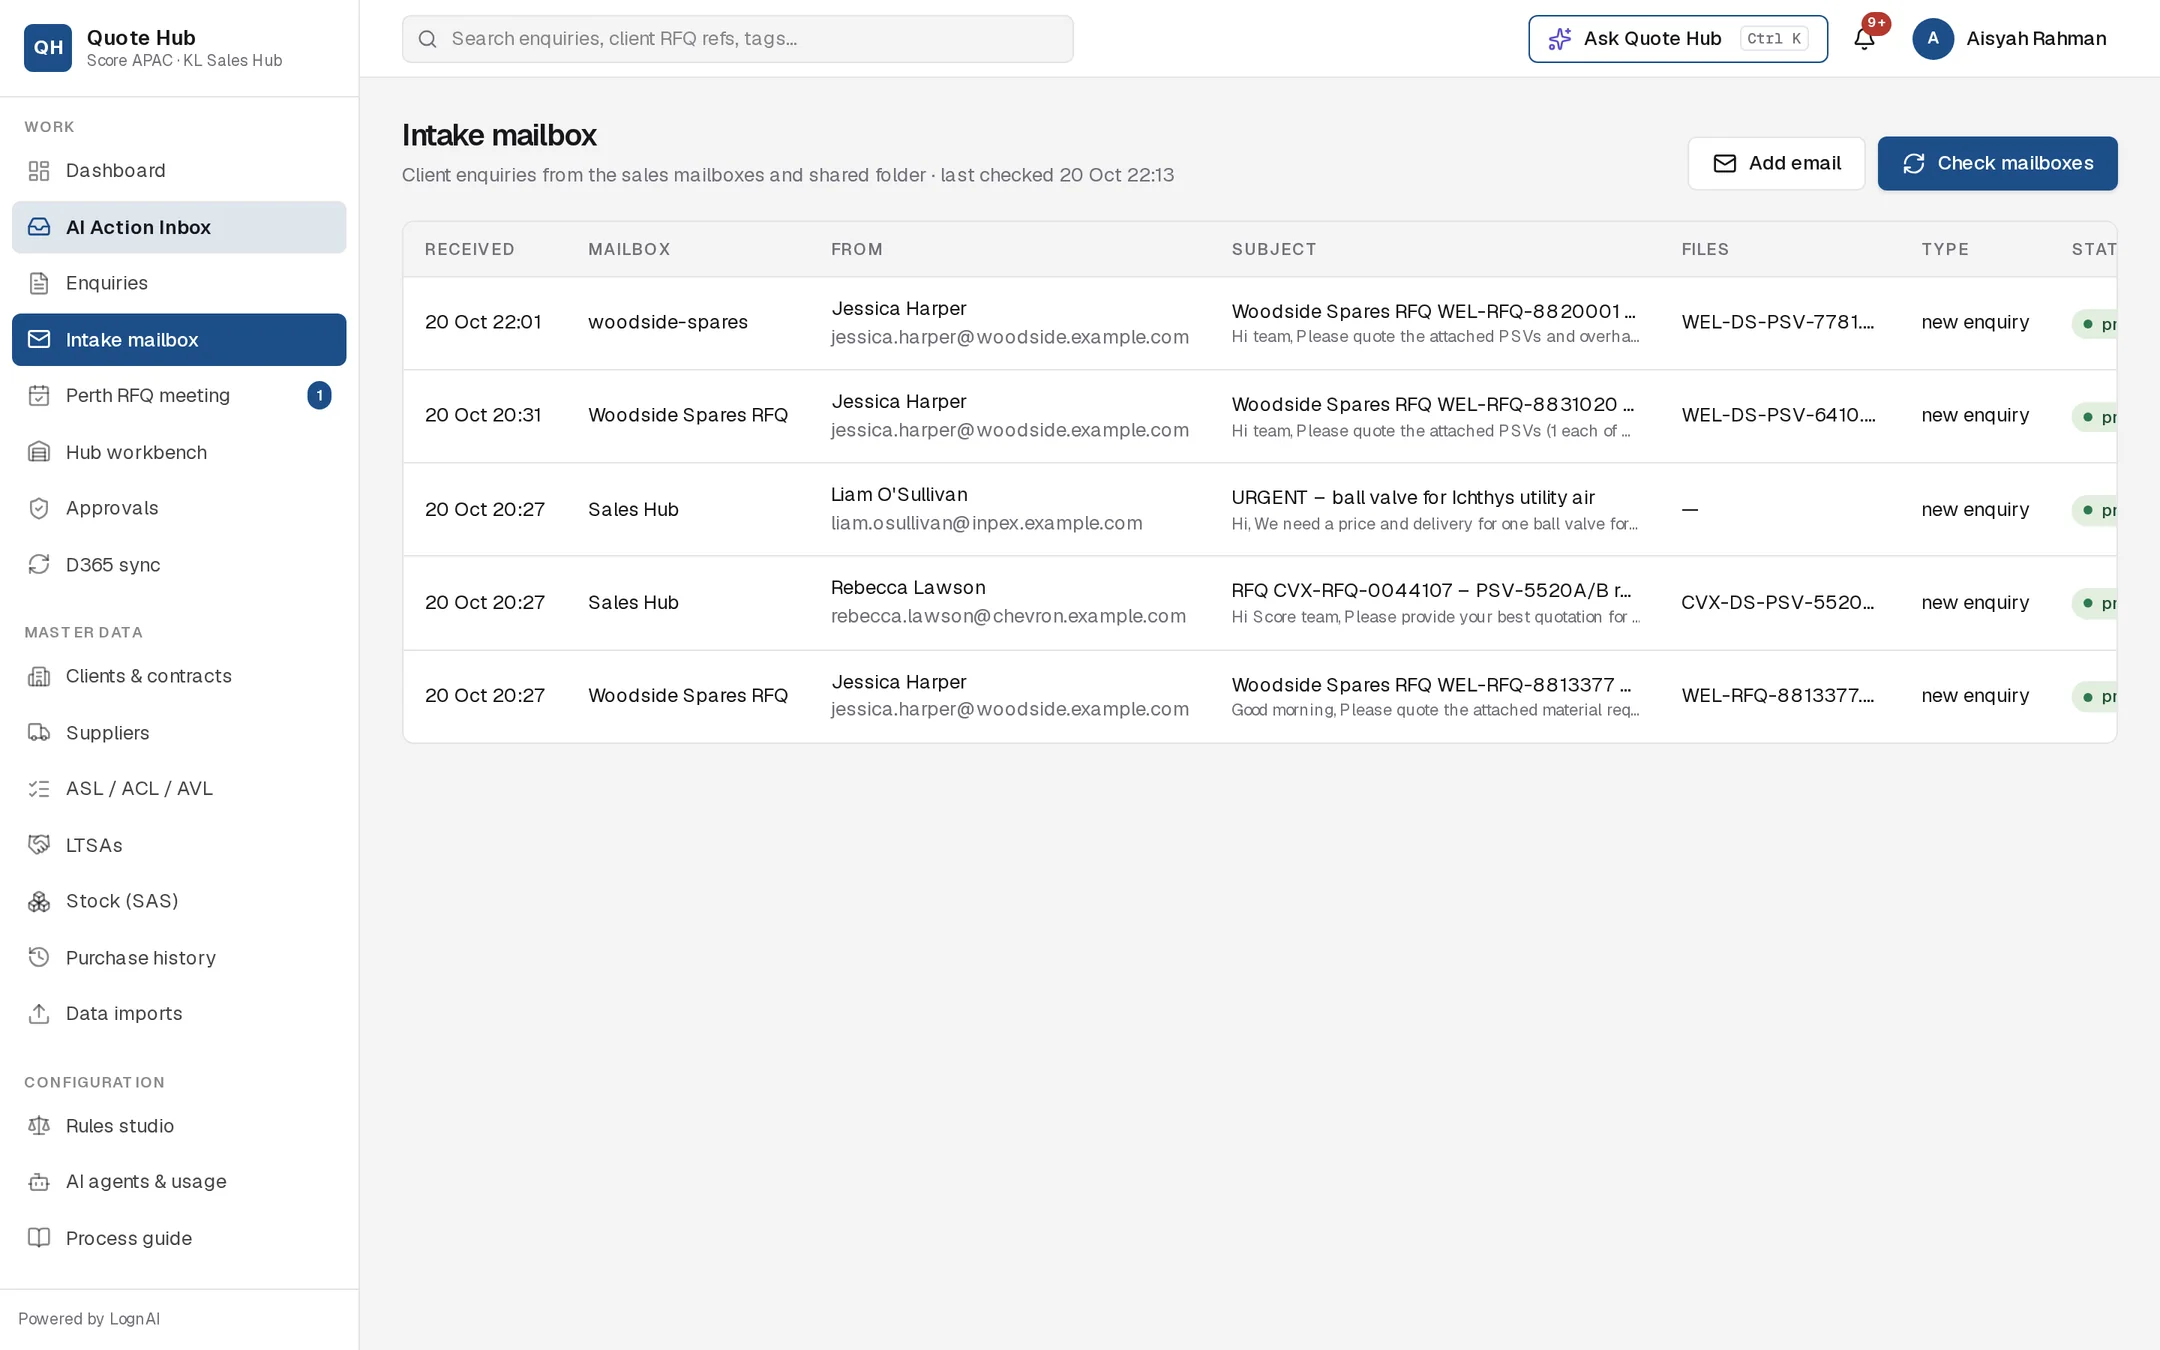
Task: Click the Purchase history clock icon
Action: coord(39,958)
